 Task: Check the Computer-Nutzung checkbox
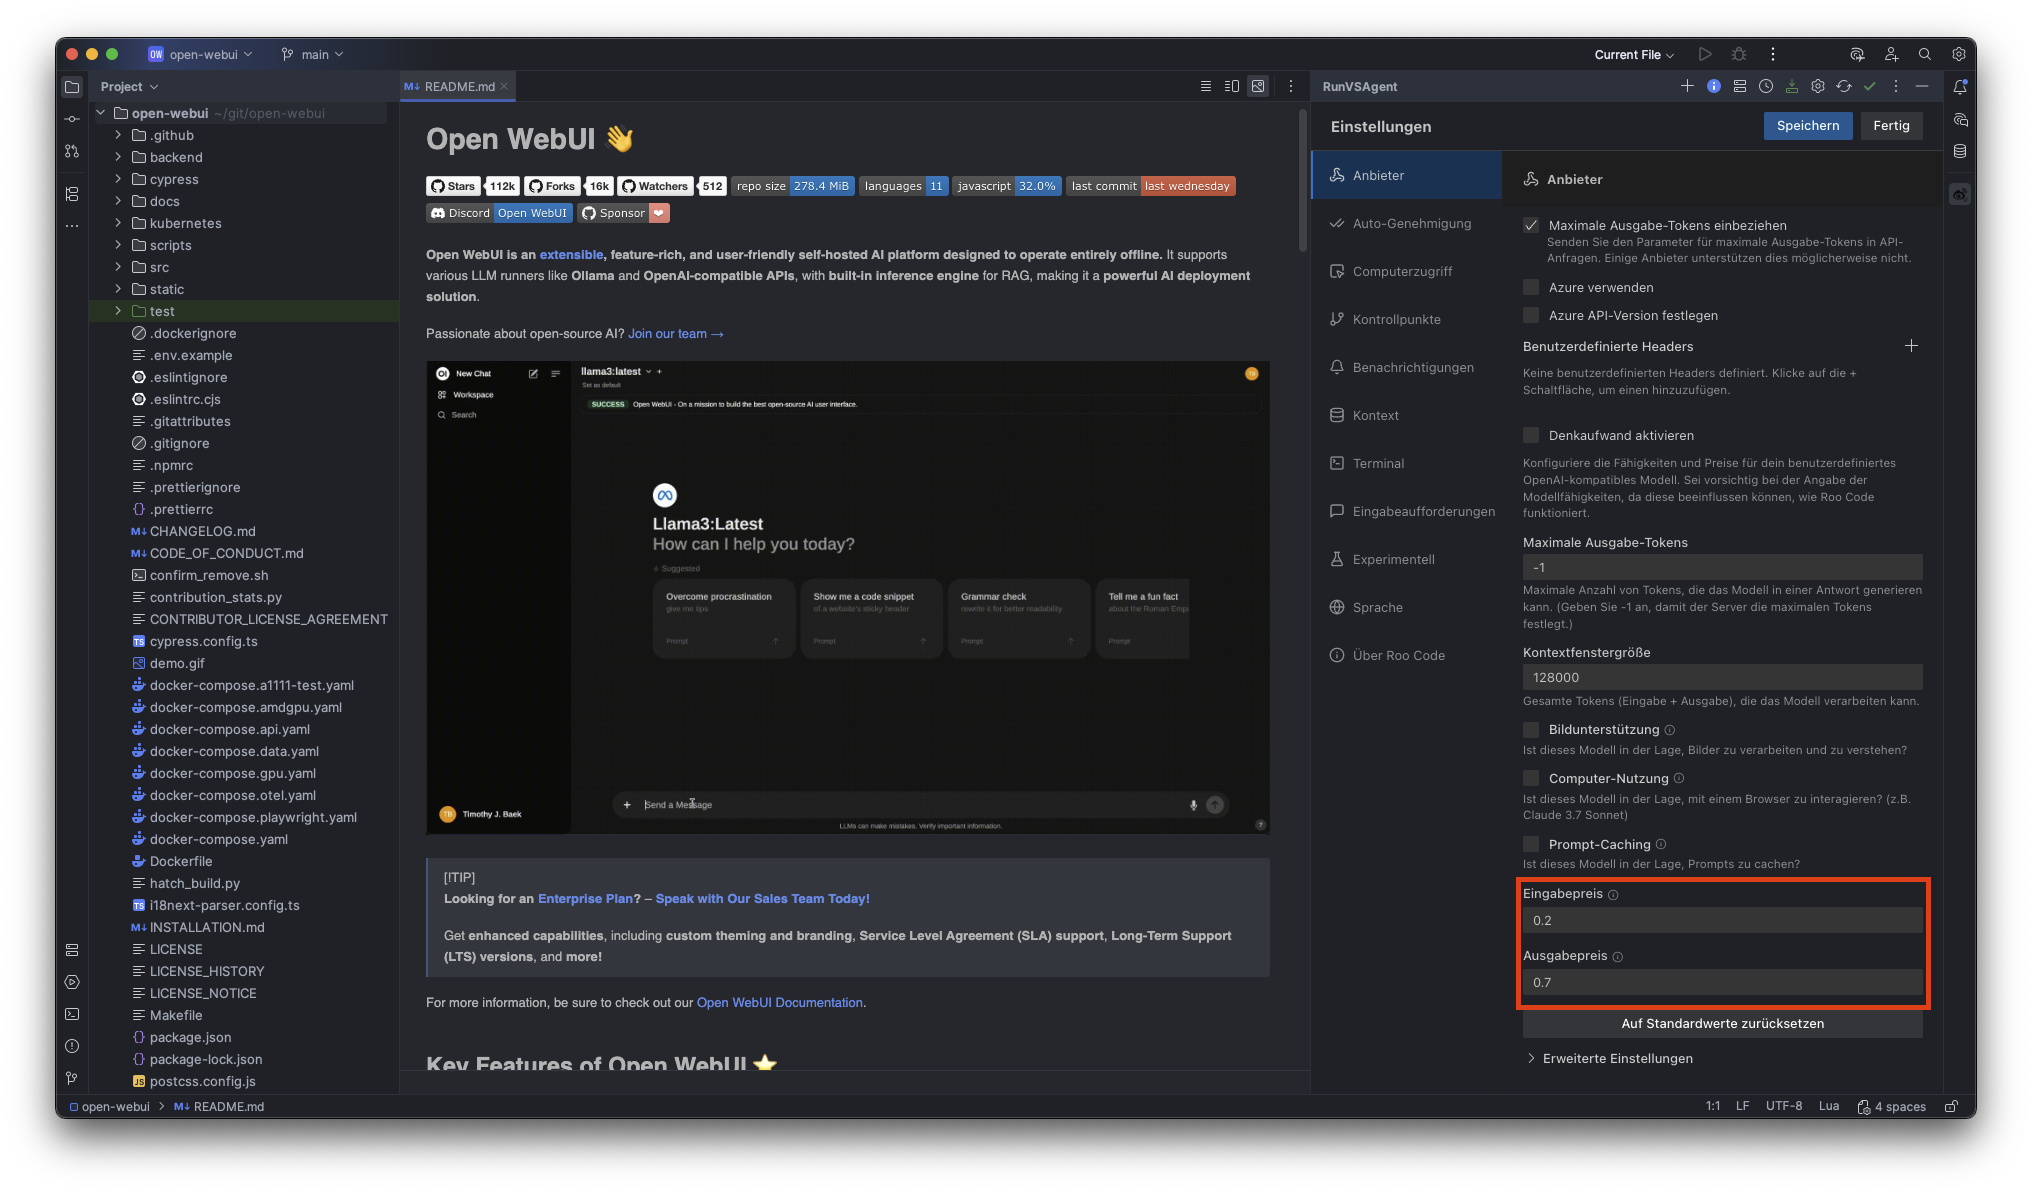(x=1531, y=778)
